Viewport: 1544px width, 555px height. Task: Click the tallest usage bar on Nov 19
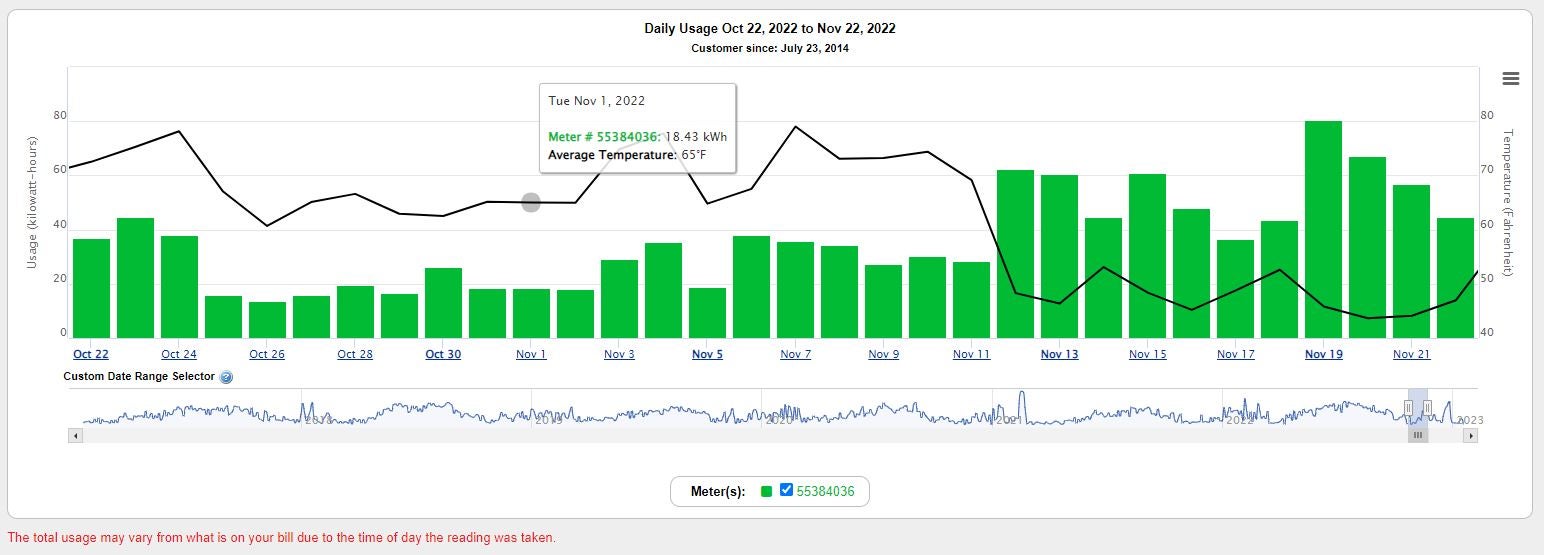pyautogui.click(x=1323, y=230)
